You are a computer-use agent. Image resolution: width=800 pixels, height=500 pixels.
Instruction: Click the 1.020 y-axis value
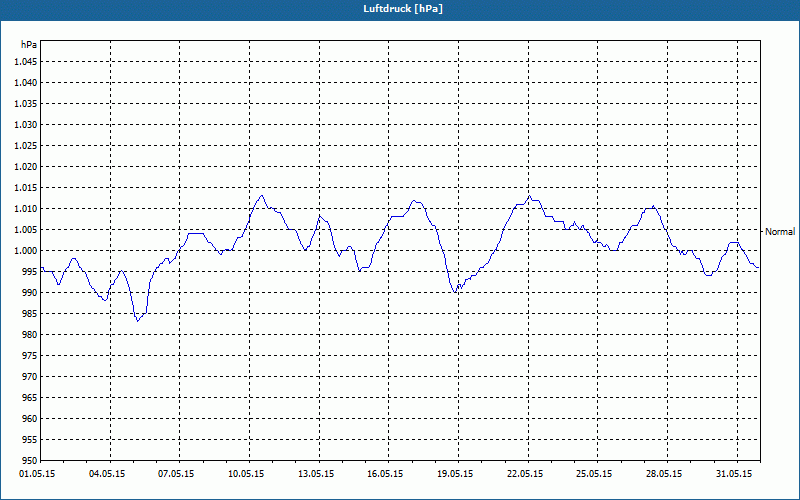[x=25, y=167]
